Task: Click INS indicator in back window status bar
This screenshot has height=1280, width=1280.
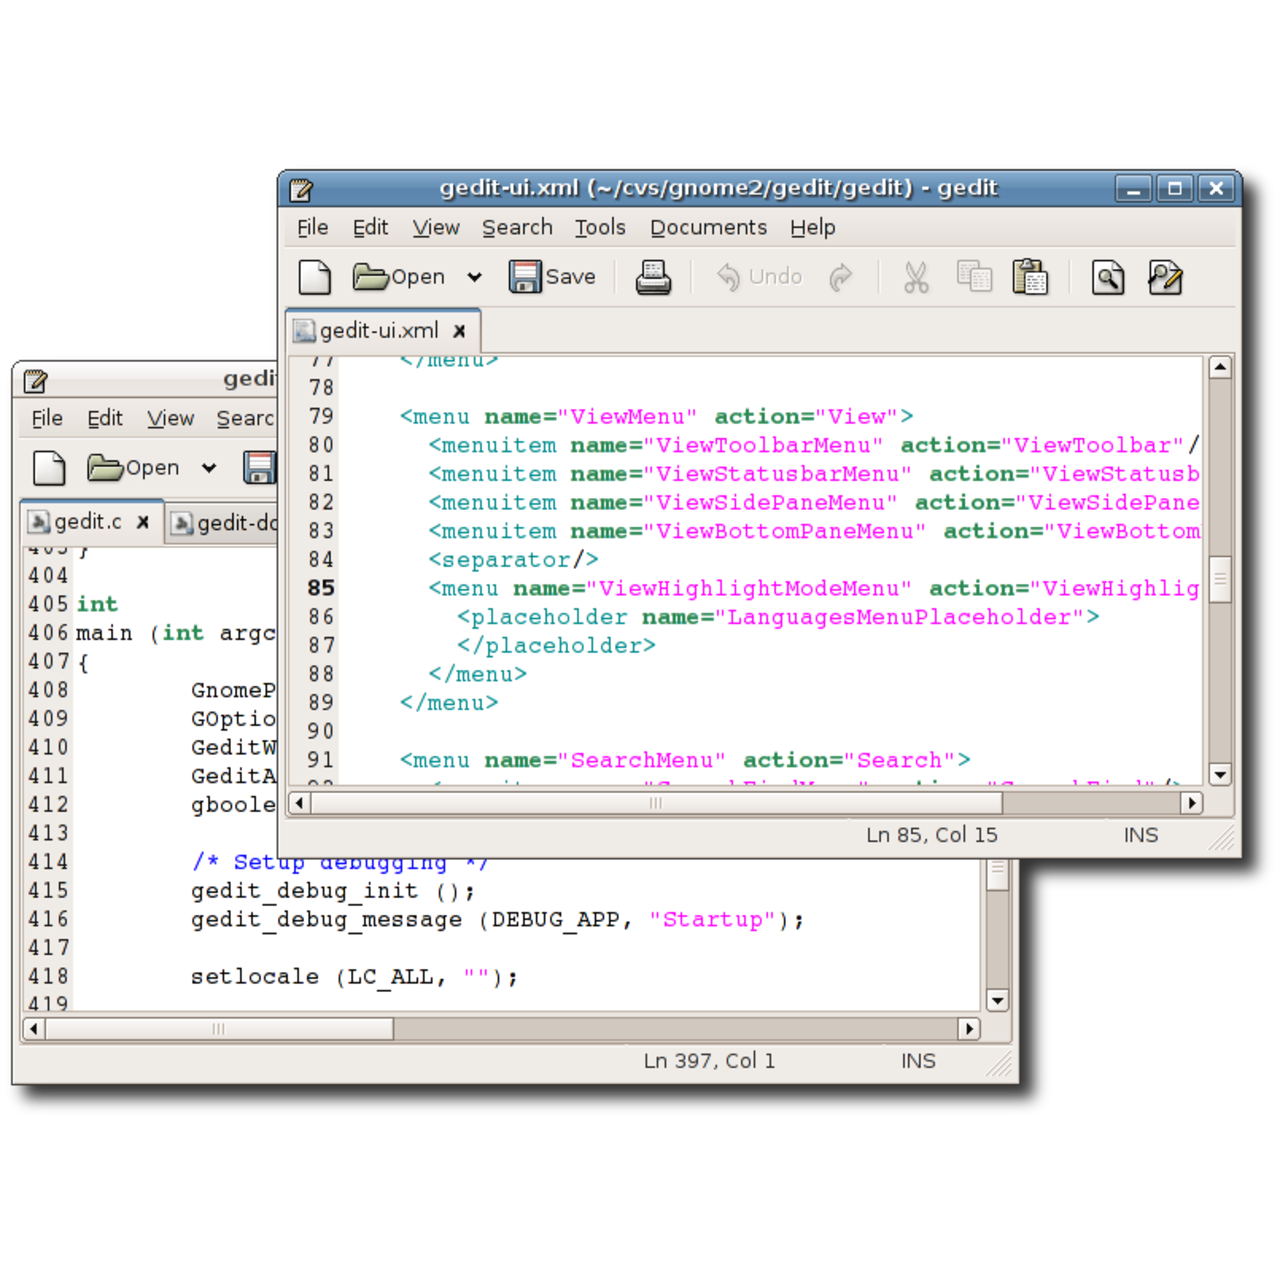Action: [x=918, y=1061]
